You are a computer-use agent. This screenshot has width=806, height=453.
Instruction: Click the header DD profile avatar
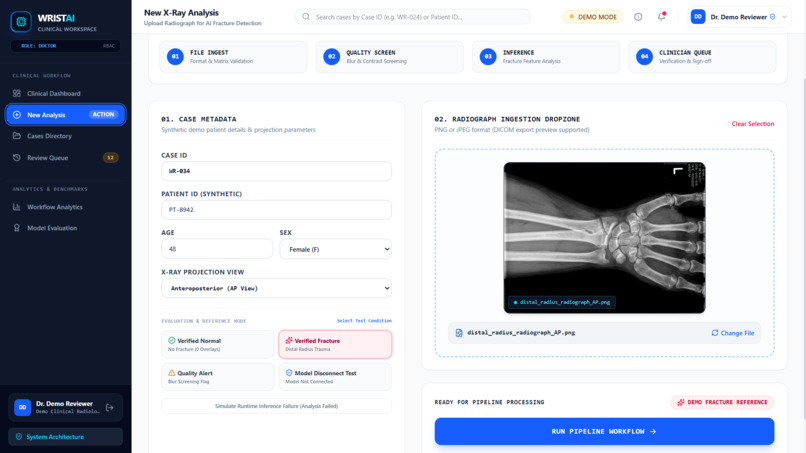click(x=698, y=17)
